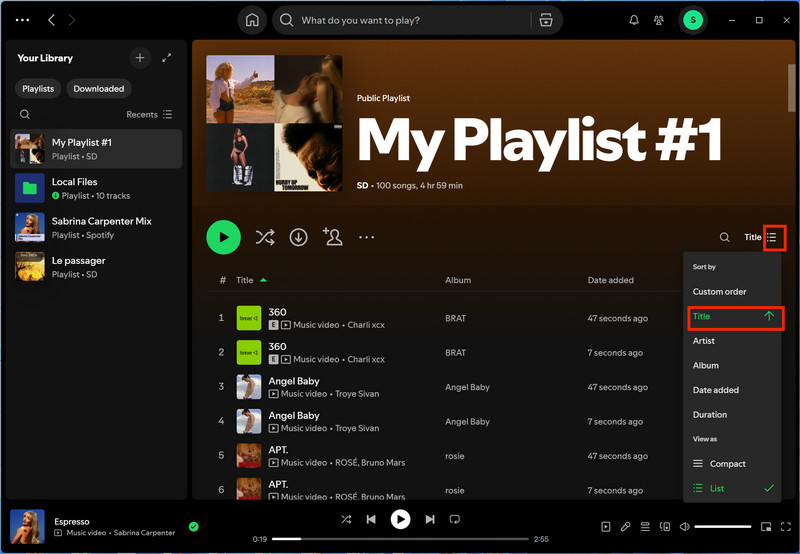Open the Home page
This screenshot has height=554, width=800.
pos(252,20)
